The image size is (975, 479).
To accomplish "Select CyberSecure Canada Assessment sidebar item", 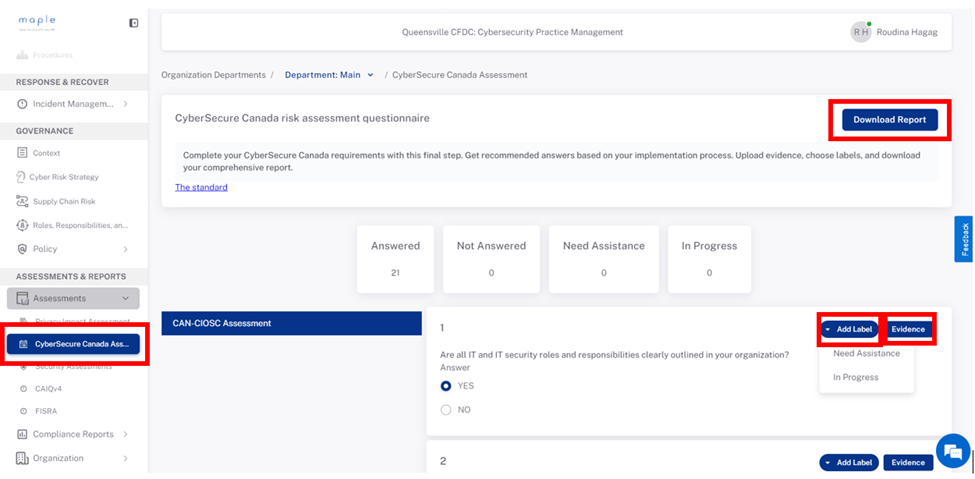I will [73, 344].
